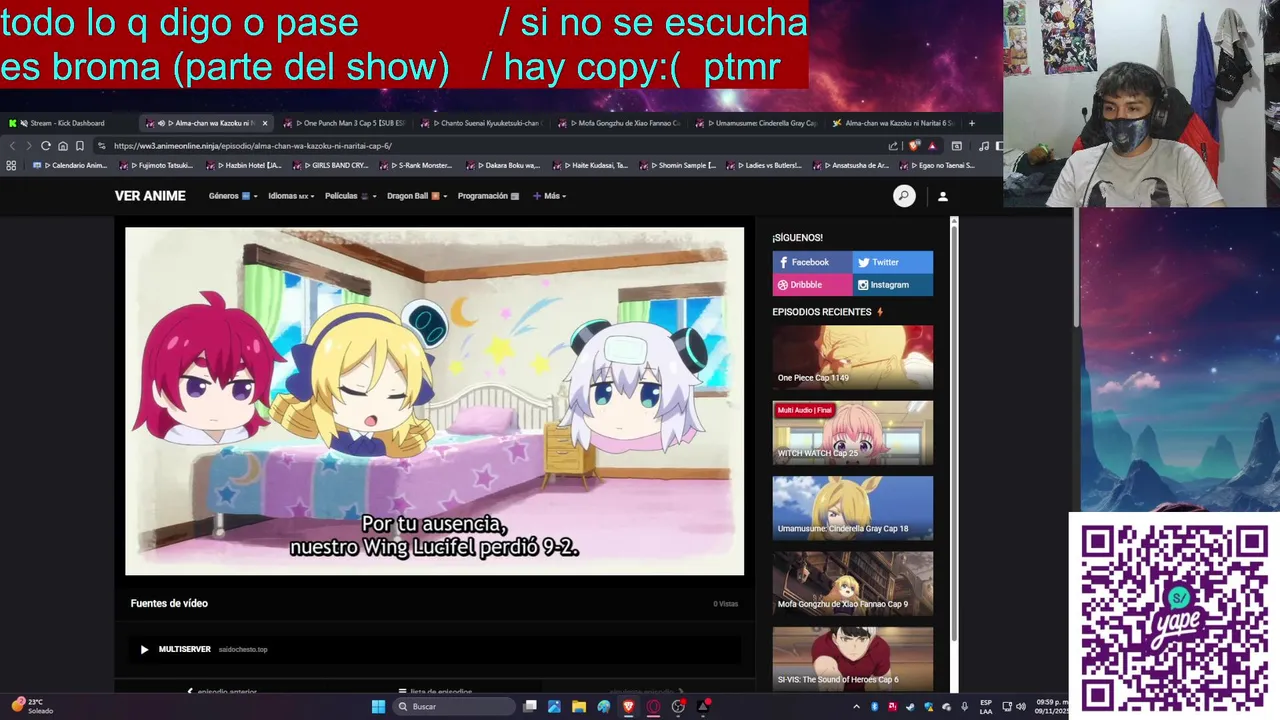Viewport: 1280px width, 720px height.
Task: Expand the Idiomas dropdown menu
Action: pyautogui.click(x=291, y=196)
